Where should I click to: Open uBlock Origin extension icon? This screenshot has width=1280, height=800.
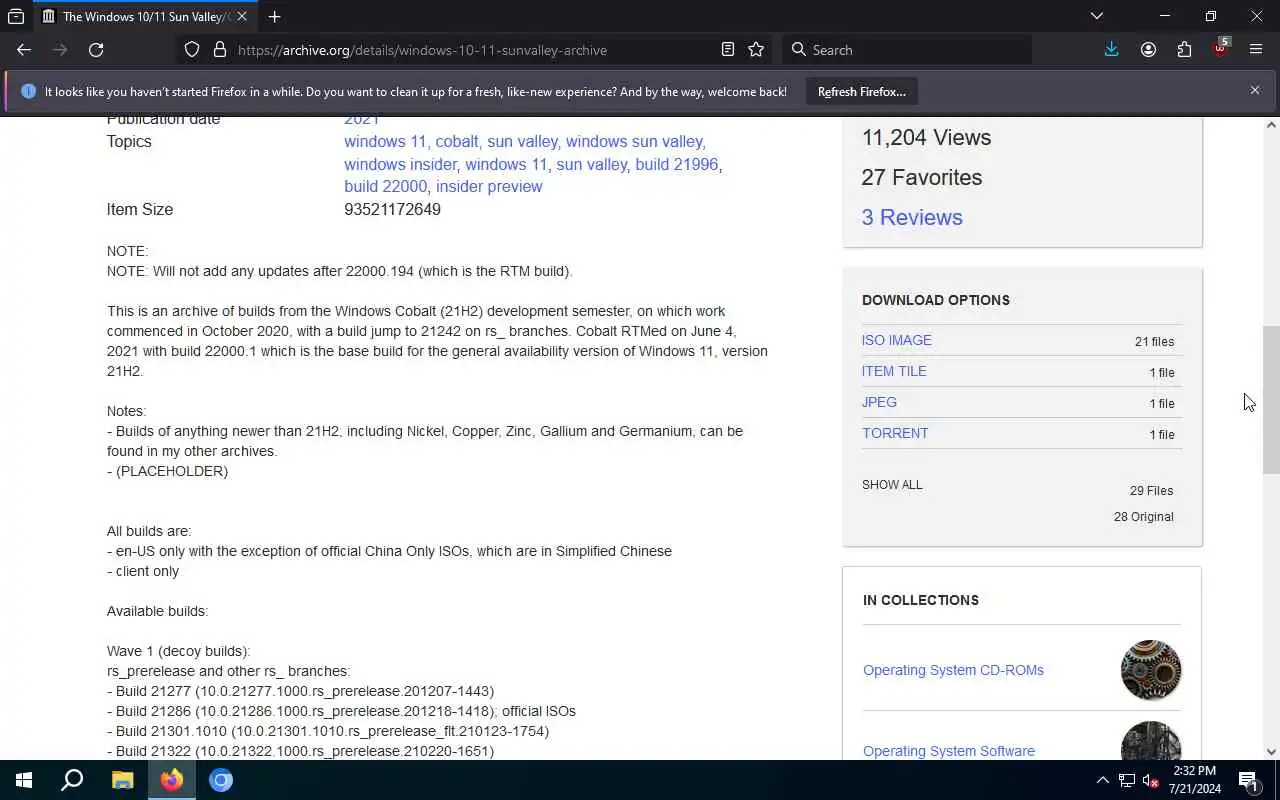(1220, 48)
